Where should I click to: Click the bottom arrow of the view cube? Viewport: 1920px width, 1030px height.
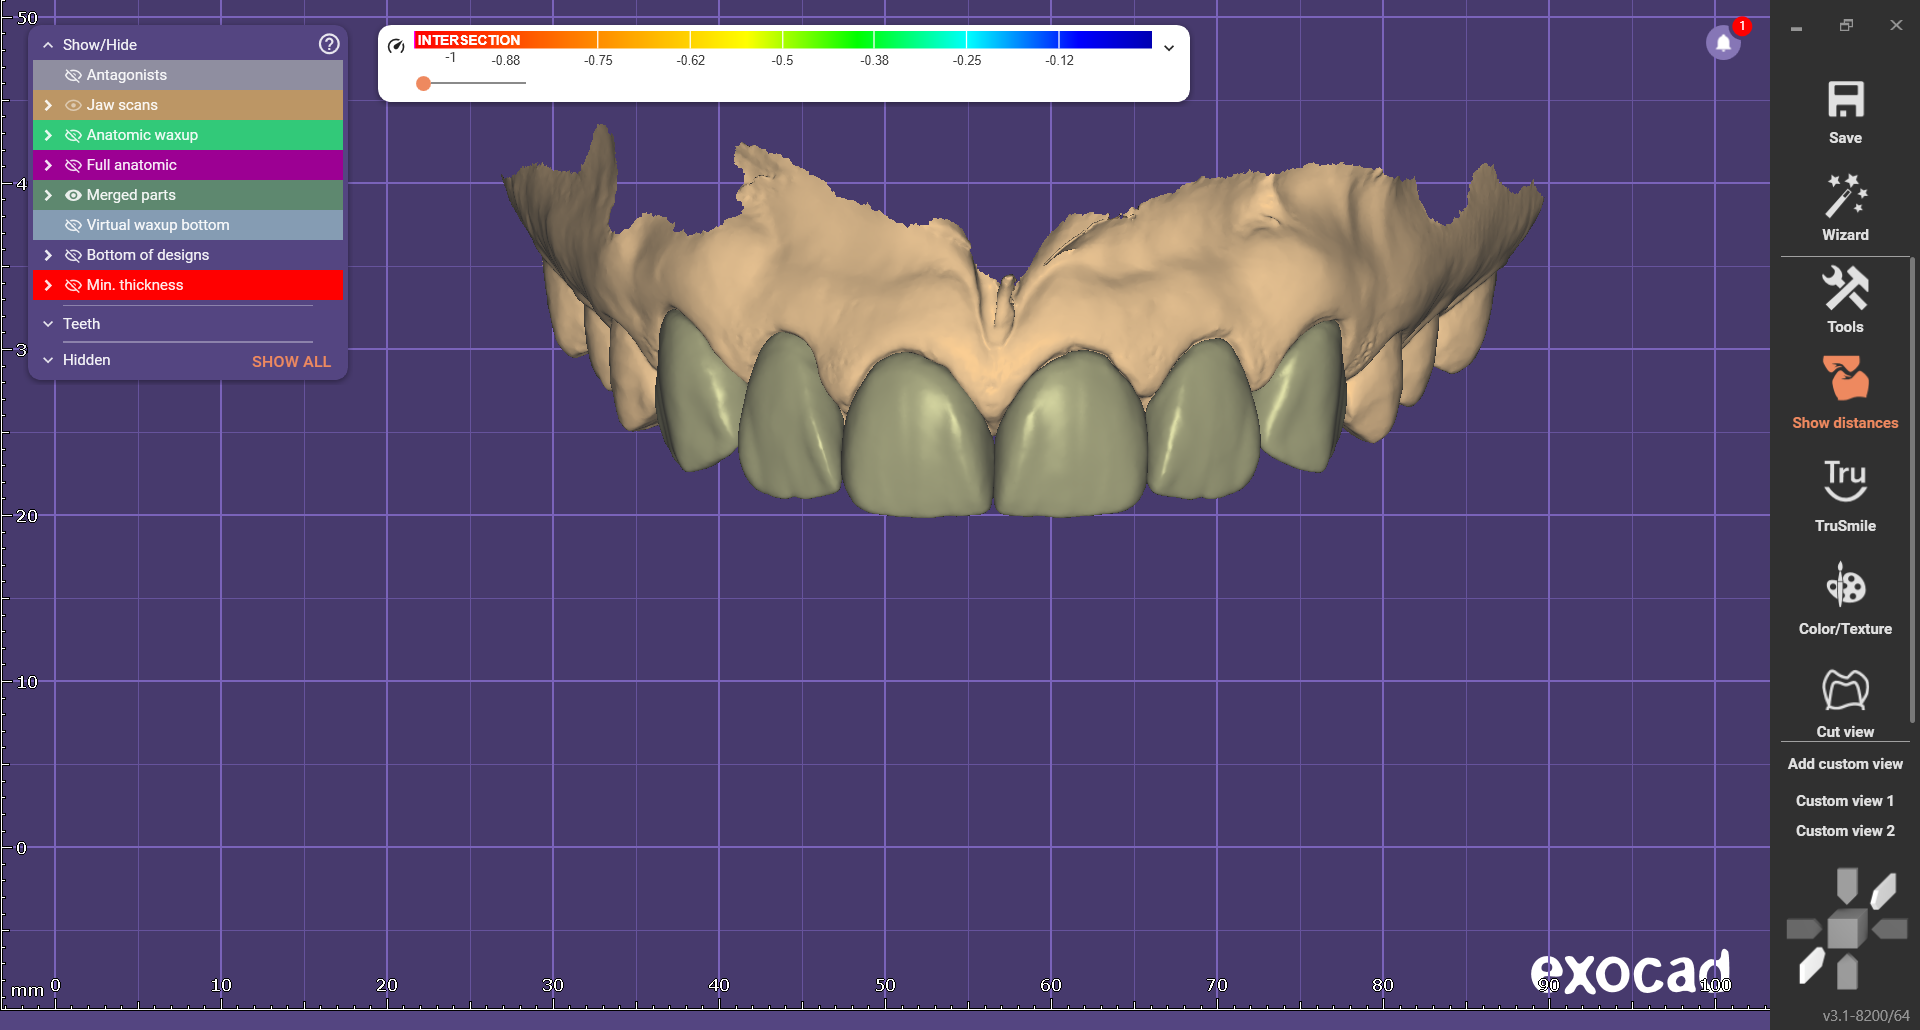click(1847, 972)
